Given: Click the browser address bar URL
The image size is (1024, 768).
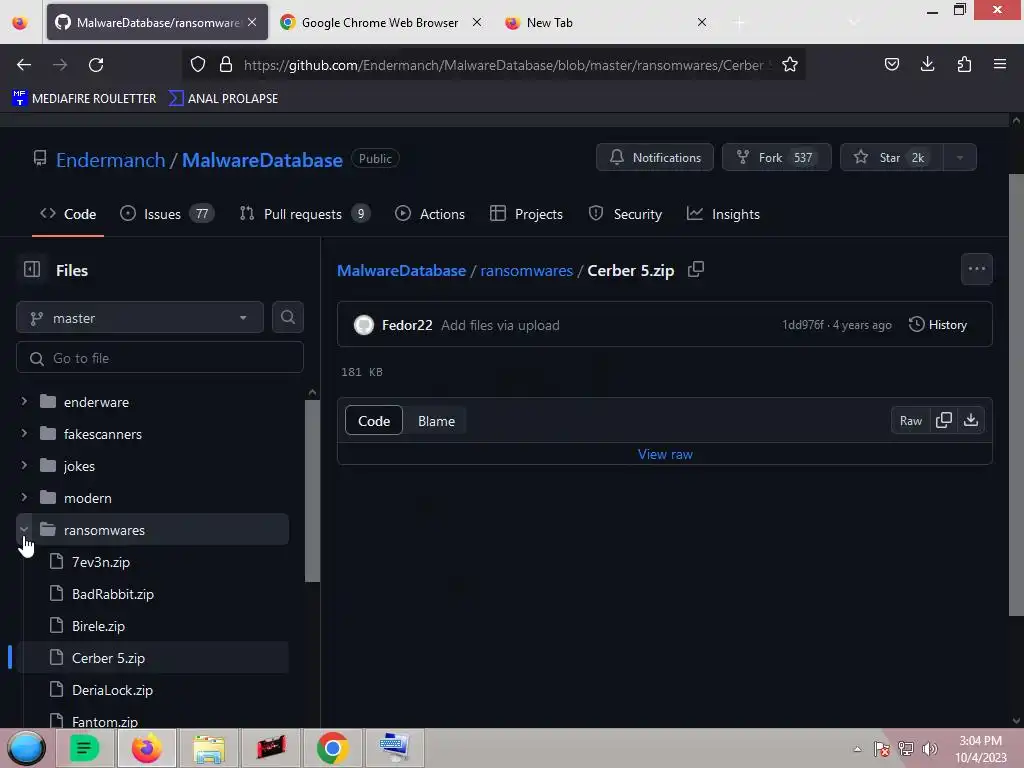Looking at the screenshot, I should pos(503,65).
